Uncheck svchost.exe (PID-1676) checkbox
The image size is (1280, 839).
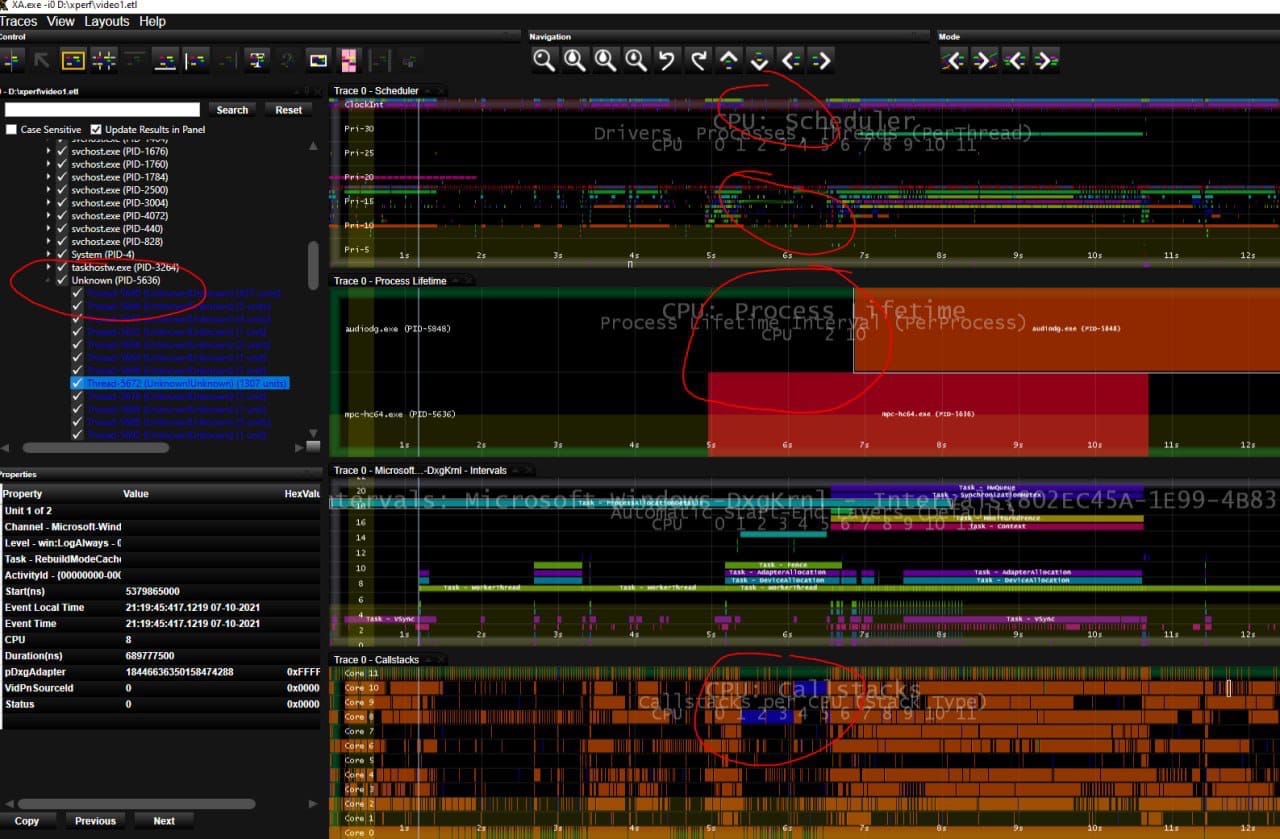63,151
